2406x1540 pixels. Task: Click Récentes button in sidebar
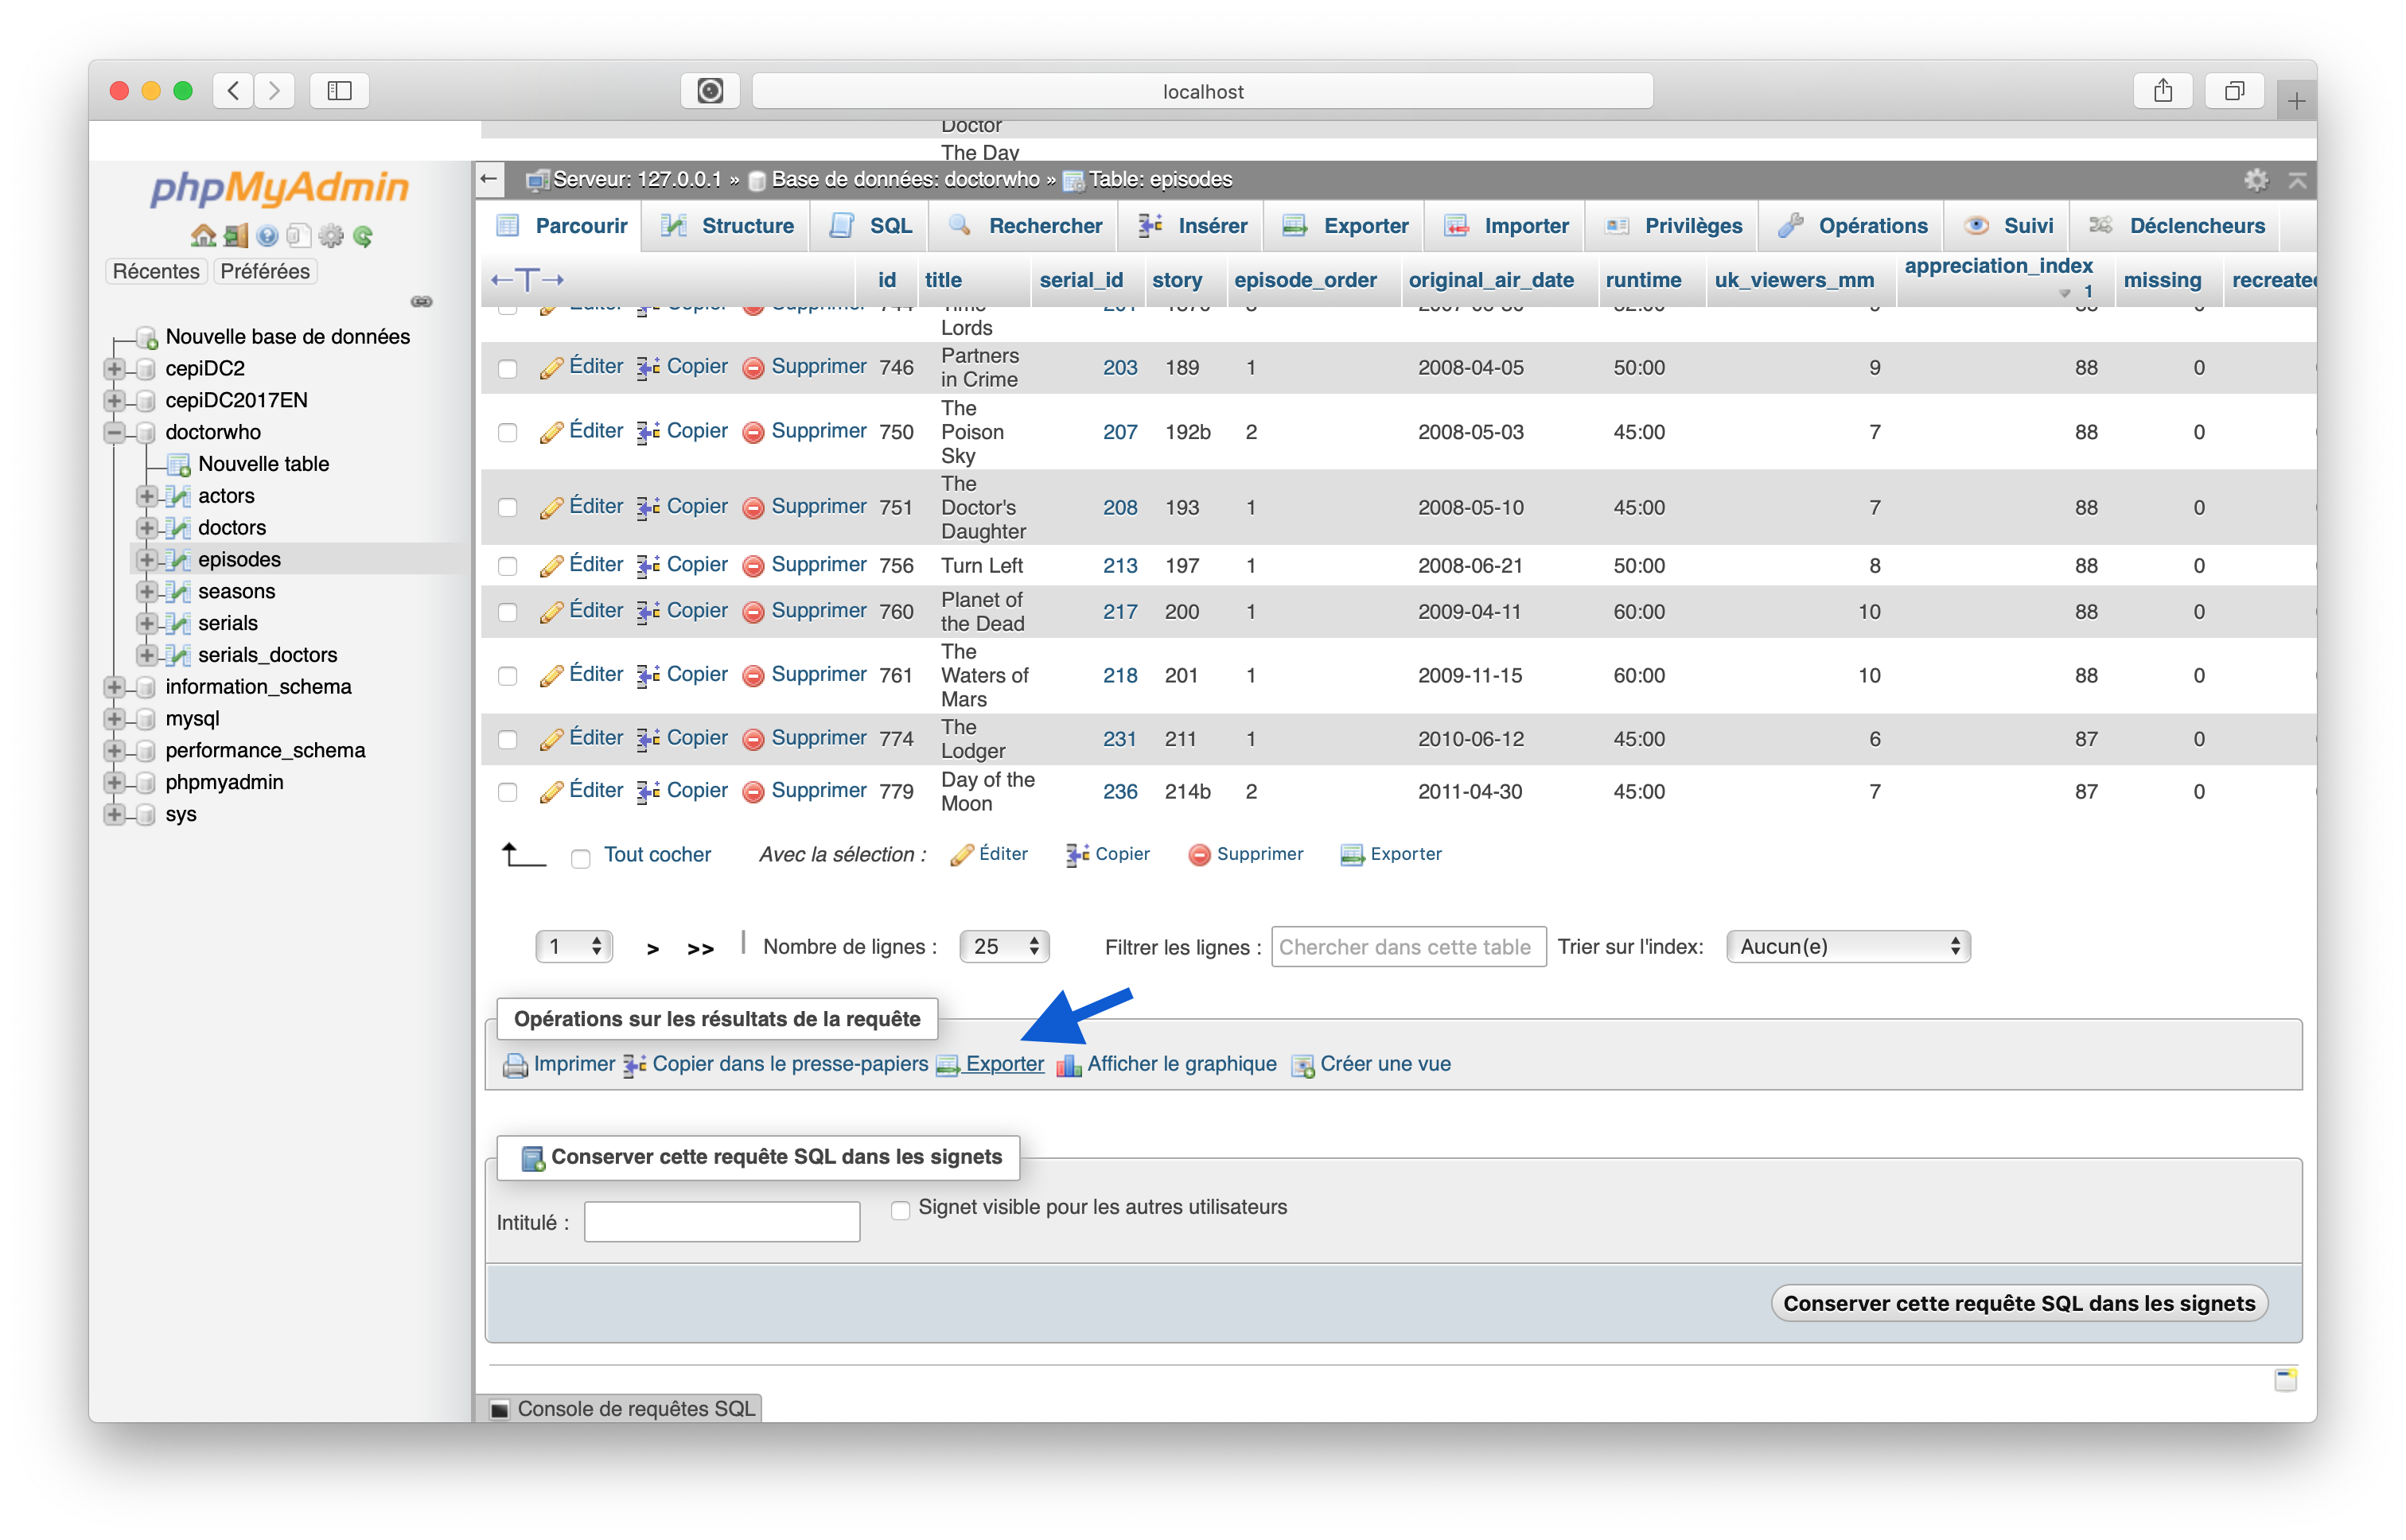pyautogui.click(x=155, y=271)
